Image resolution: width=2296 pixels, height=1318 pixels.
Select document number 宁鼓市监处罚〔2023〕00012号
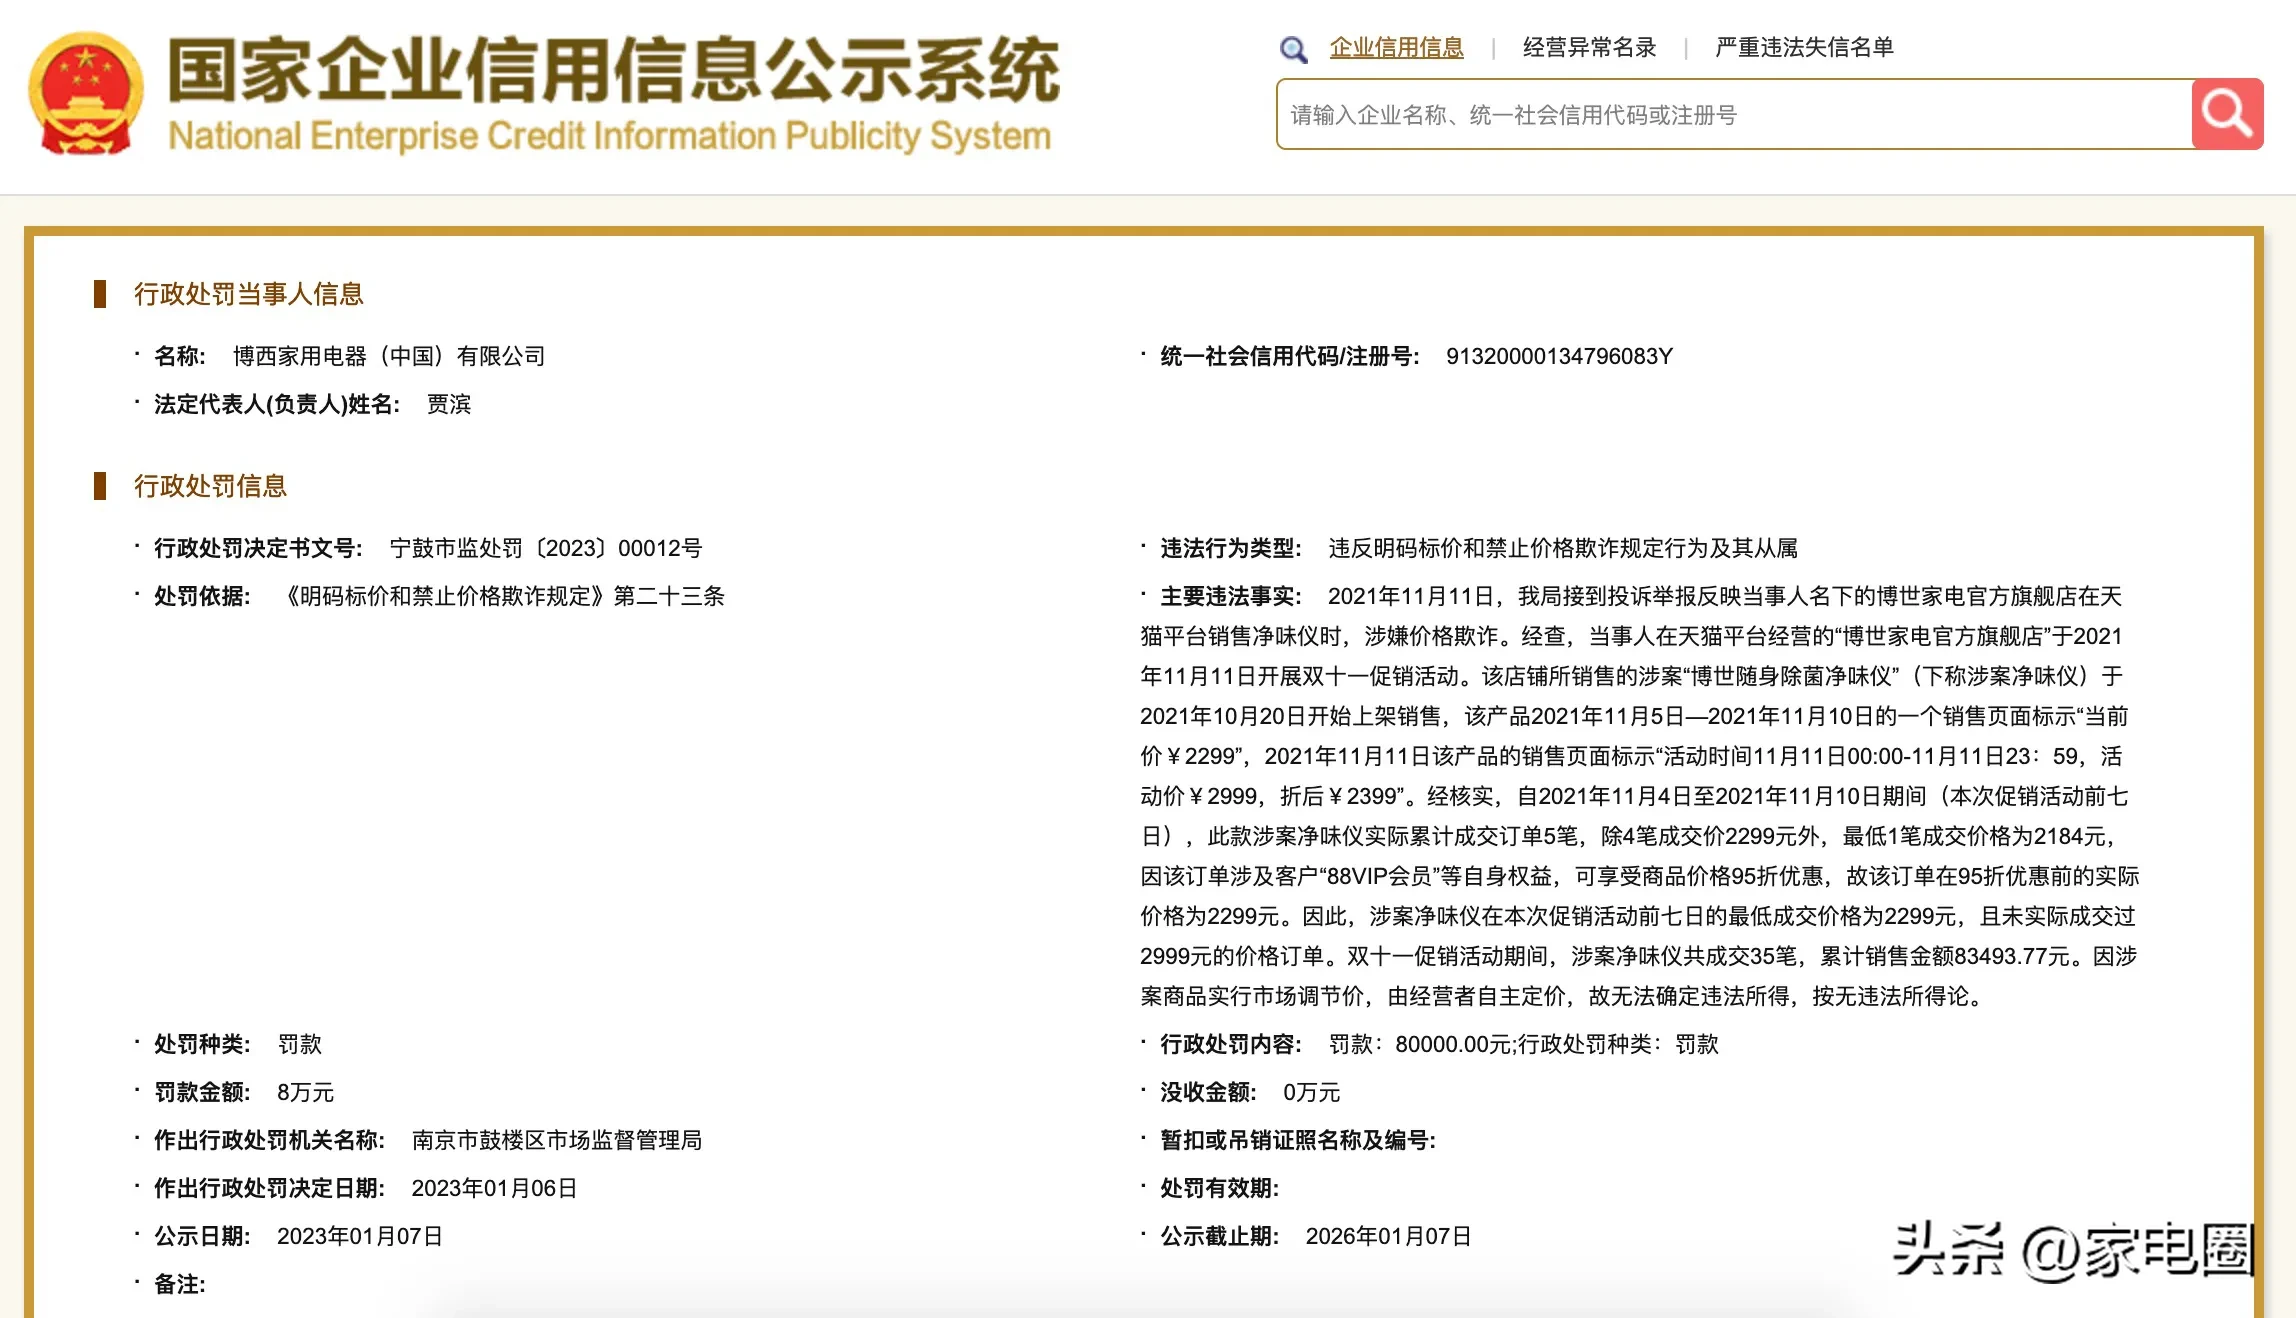546,548
